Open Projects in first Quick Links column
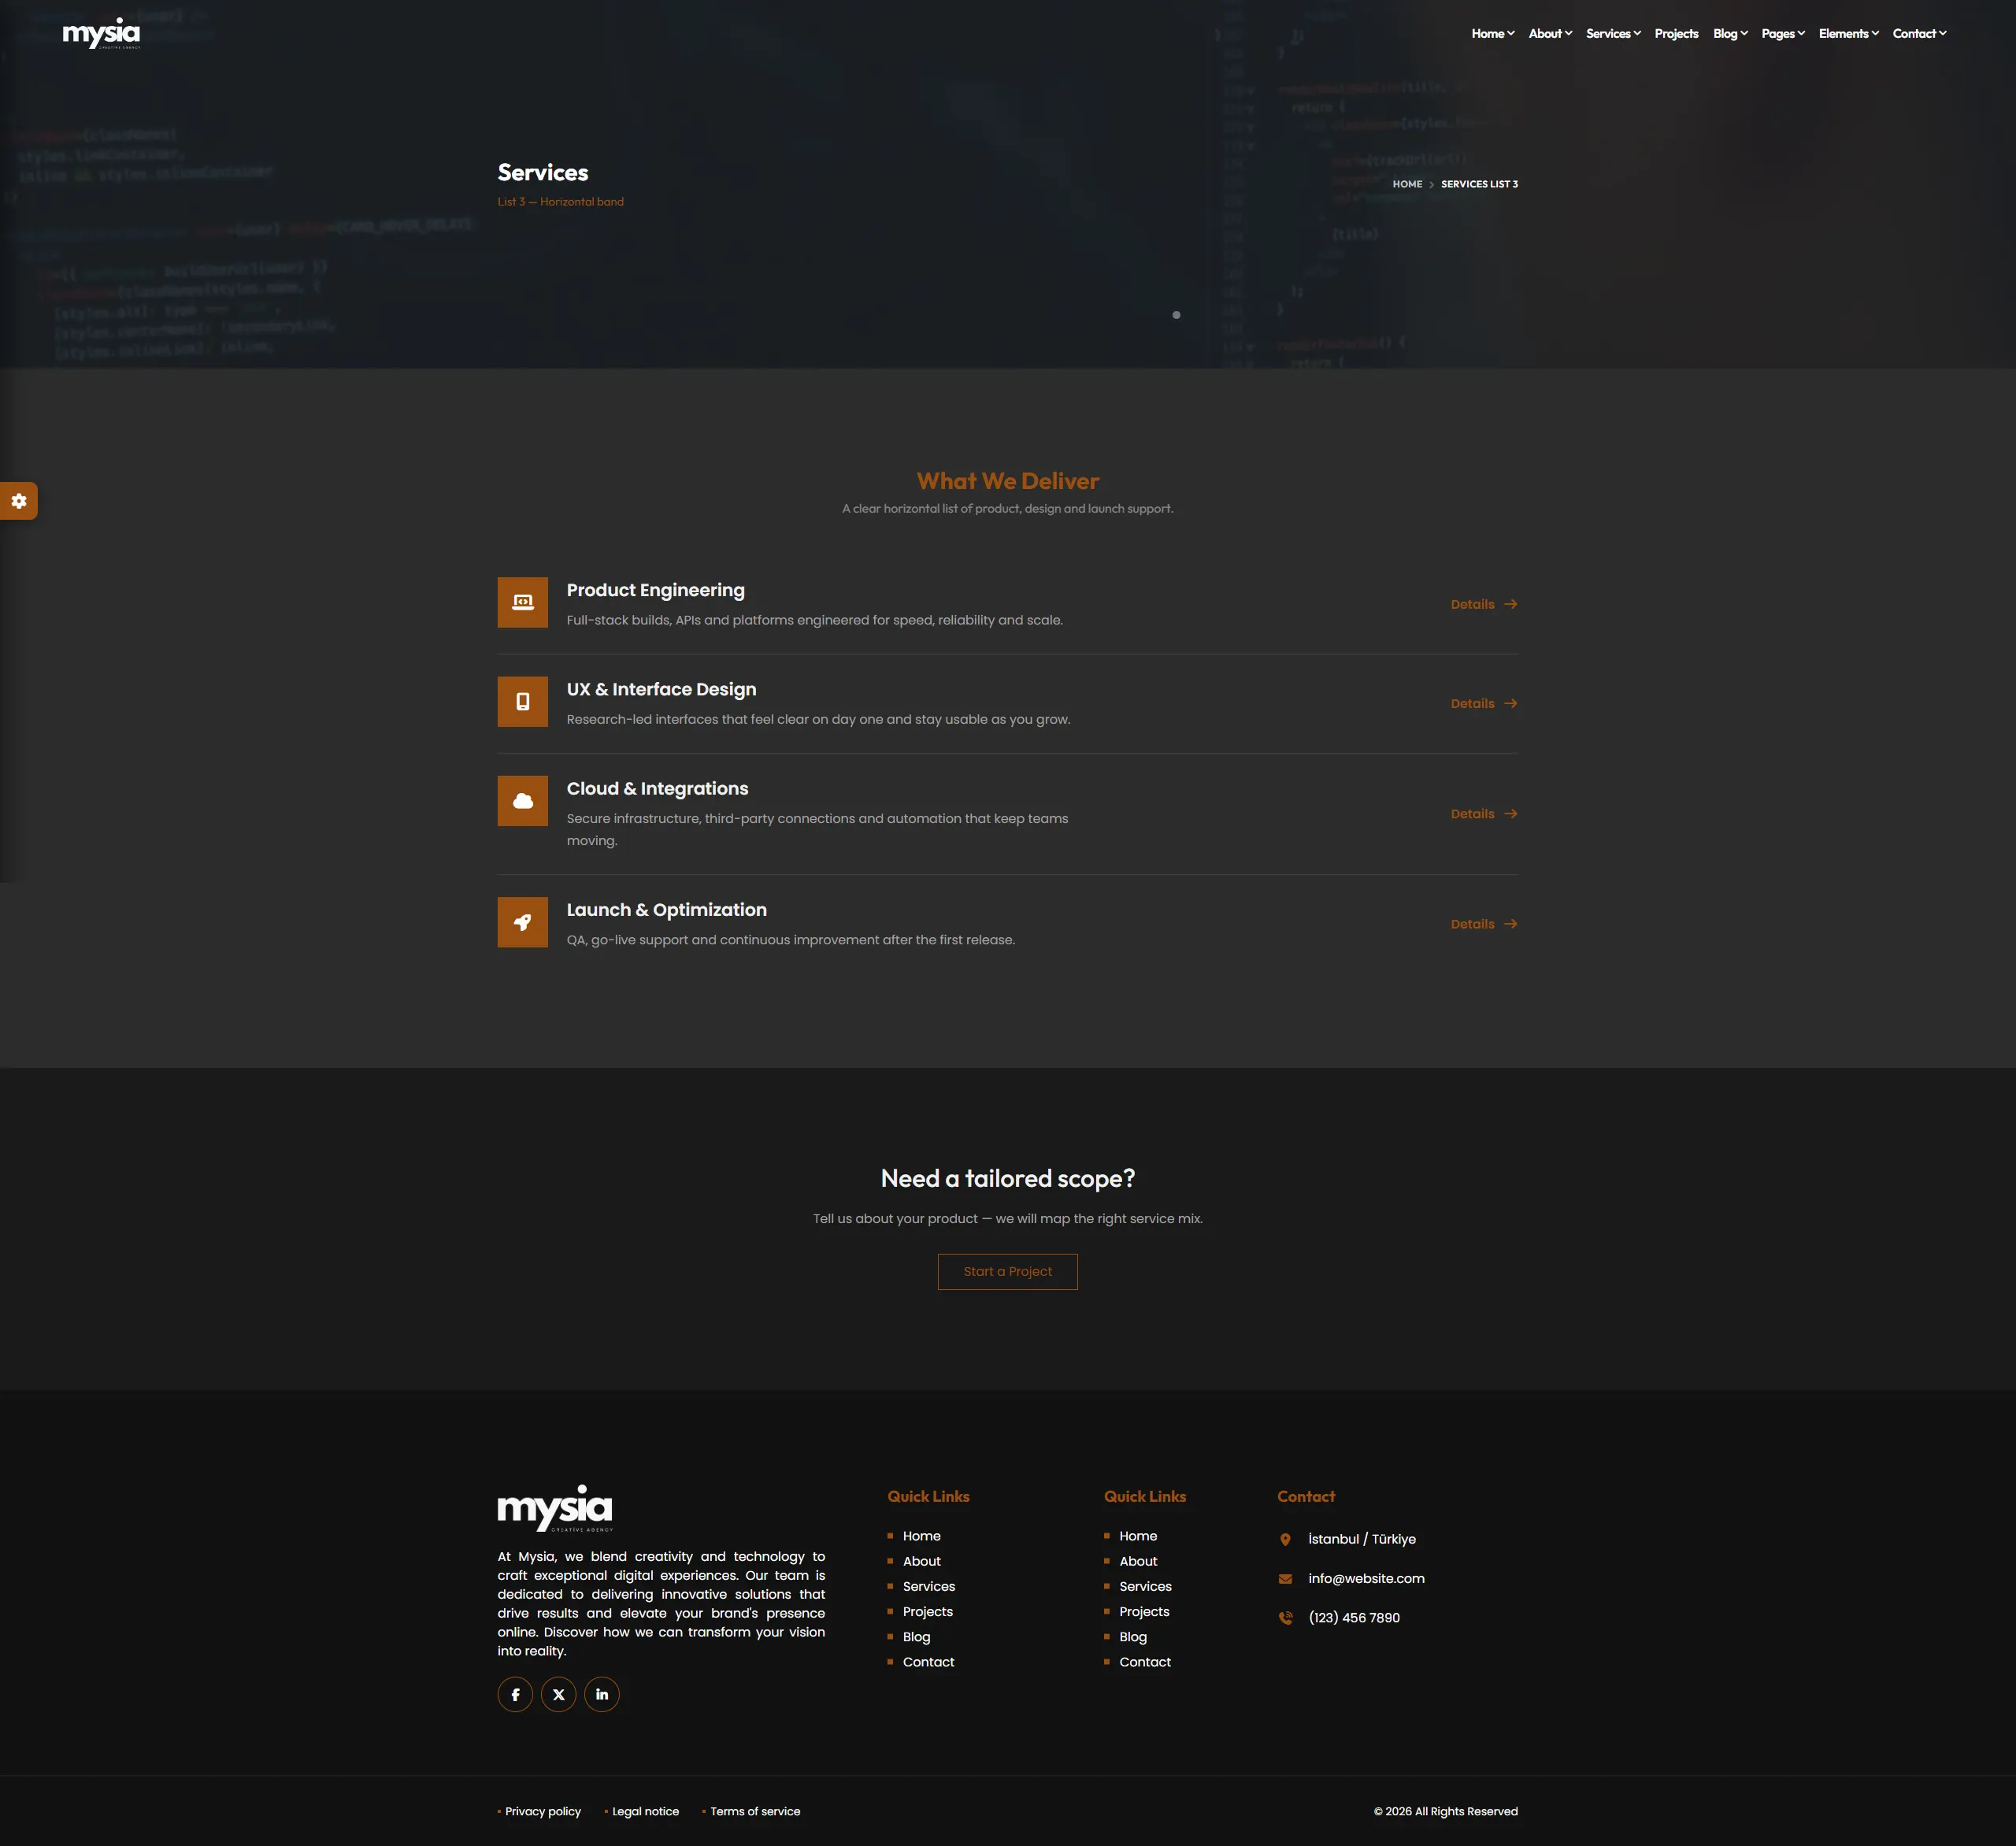This screenshot has width=2016, height=1846. point(927,1611)
